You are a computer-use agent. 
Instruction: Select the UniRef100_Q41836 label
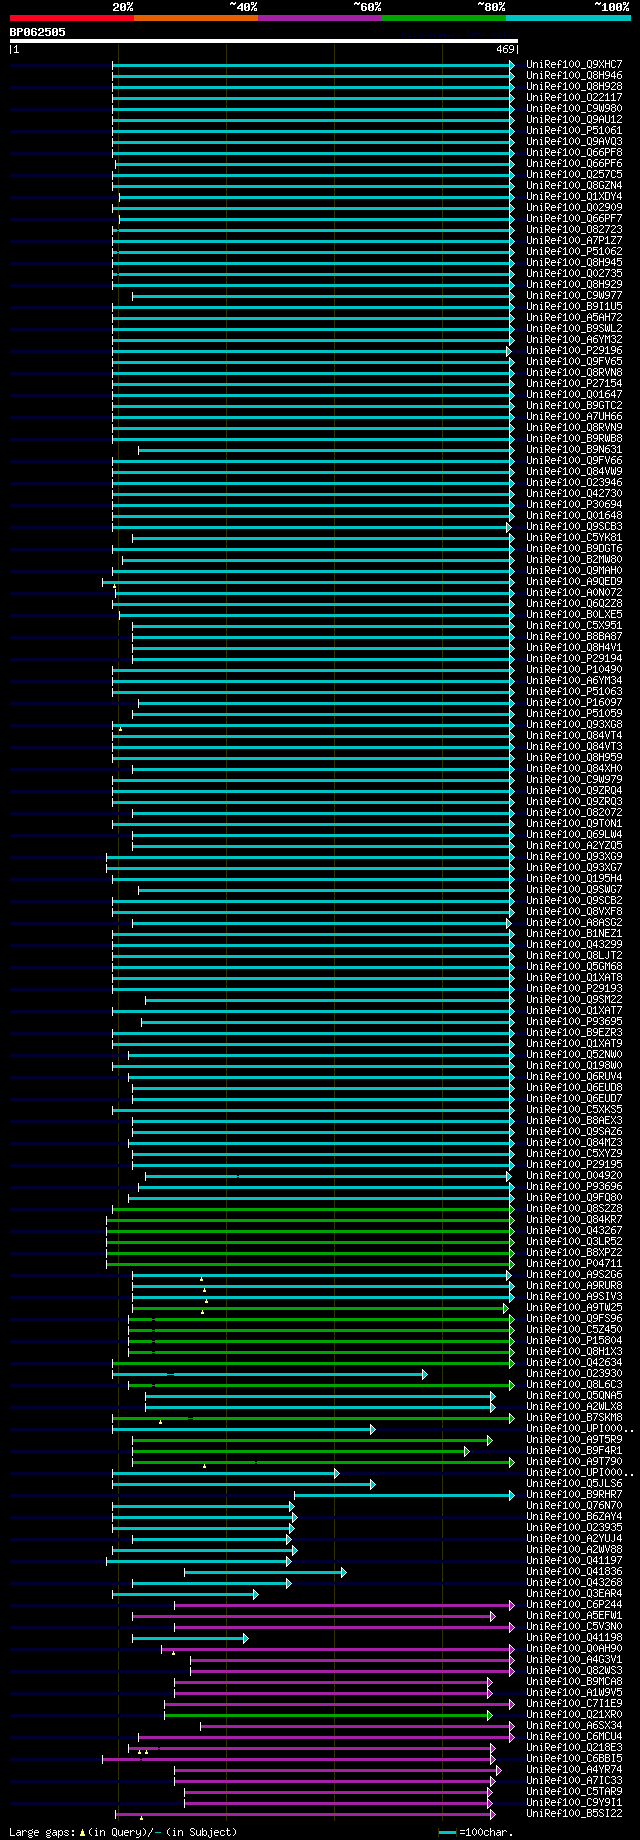click(574, 1571)
